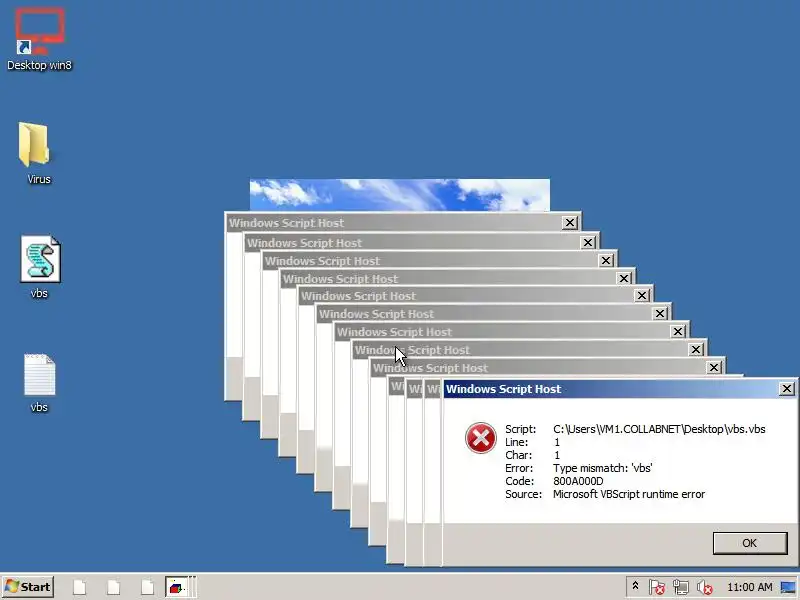
Task: Click the "Code:" label in the dialog
Action: pos(519,481)
